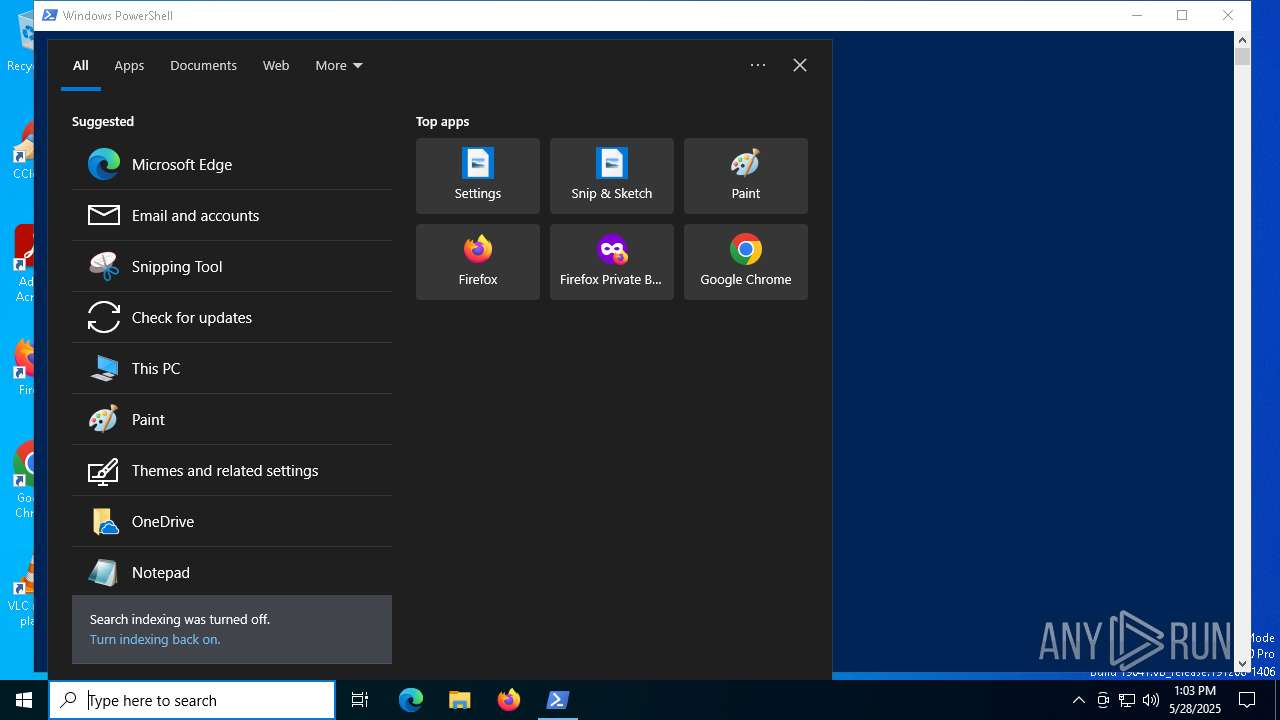Minimize the Windows PowerShell window

click(1137, 15)
